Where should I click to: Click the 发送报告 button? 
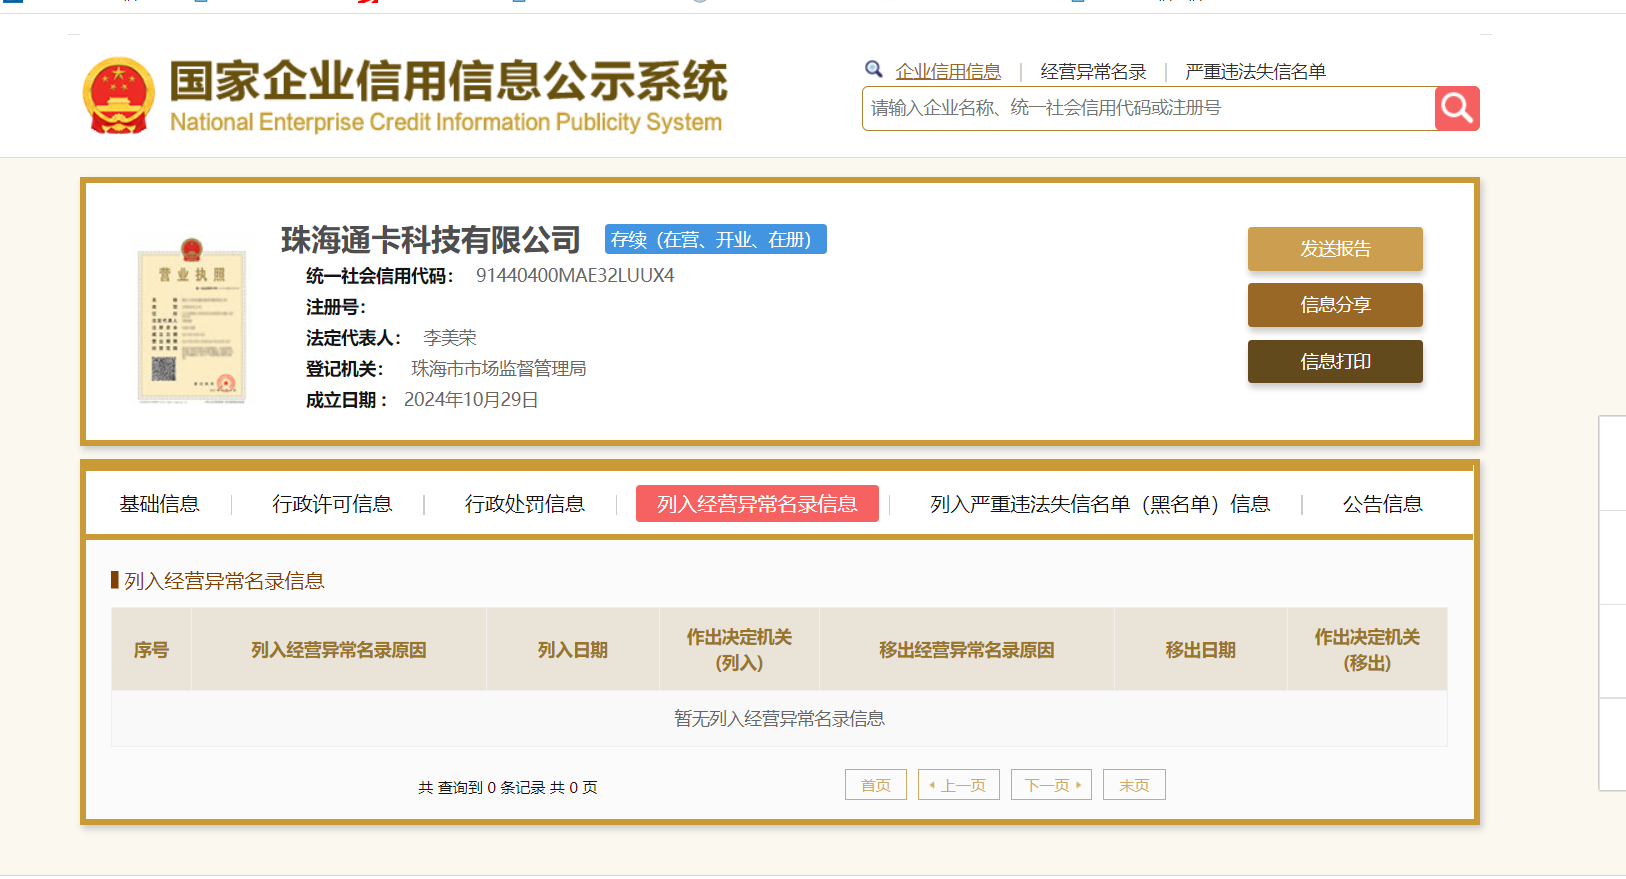pos(1335,249)
